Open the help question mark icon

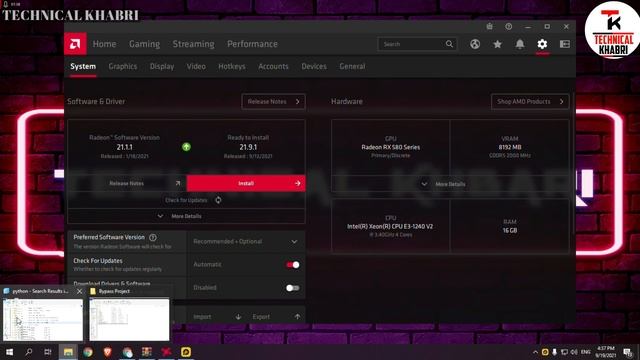click(509, 27)
